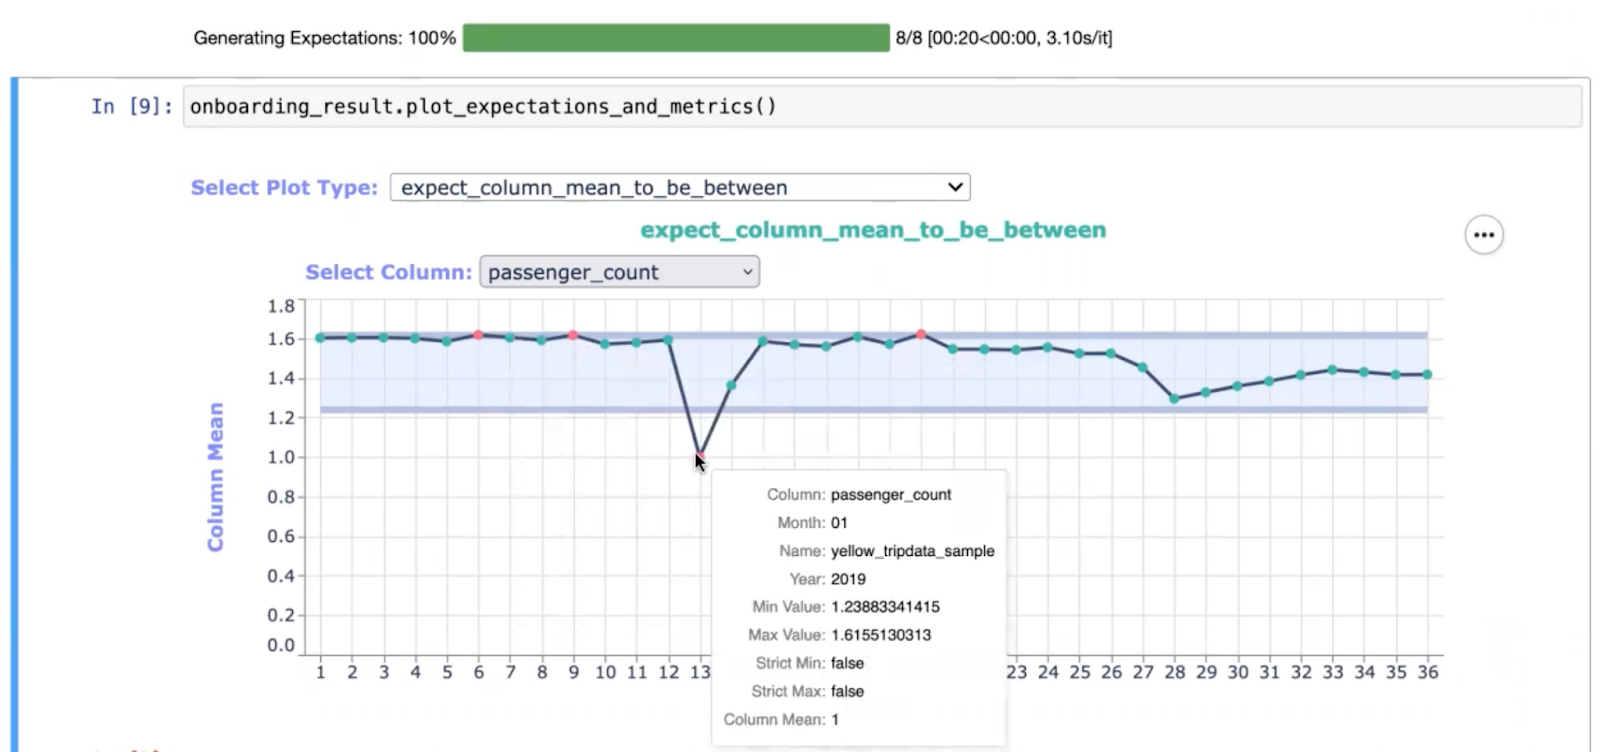
Task: Click the red data point at batch 9
Action: tap(573, 335)
